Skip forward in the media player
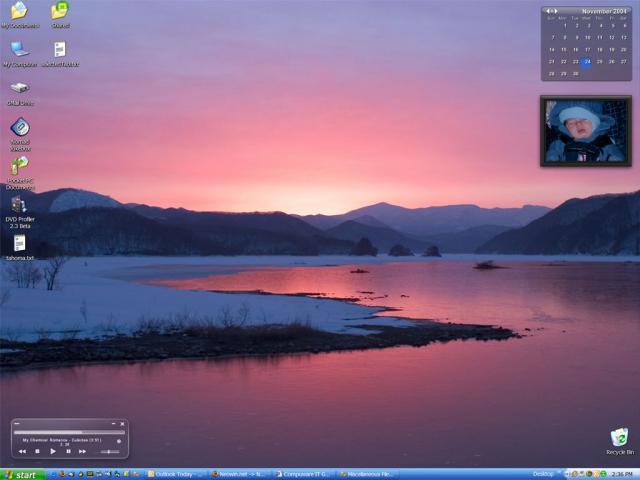Image resolution: width=640 pixels, height=480 pixels. click(x=82, y=451)
